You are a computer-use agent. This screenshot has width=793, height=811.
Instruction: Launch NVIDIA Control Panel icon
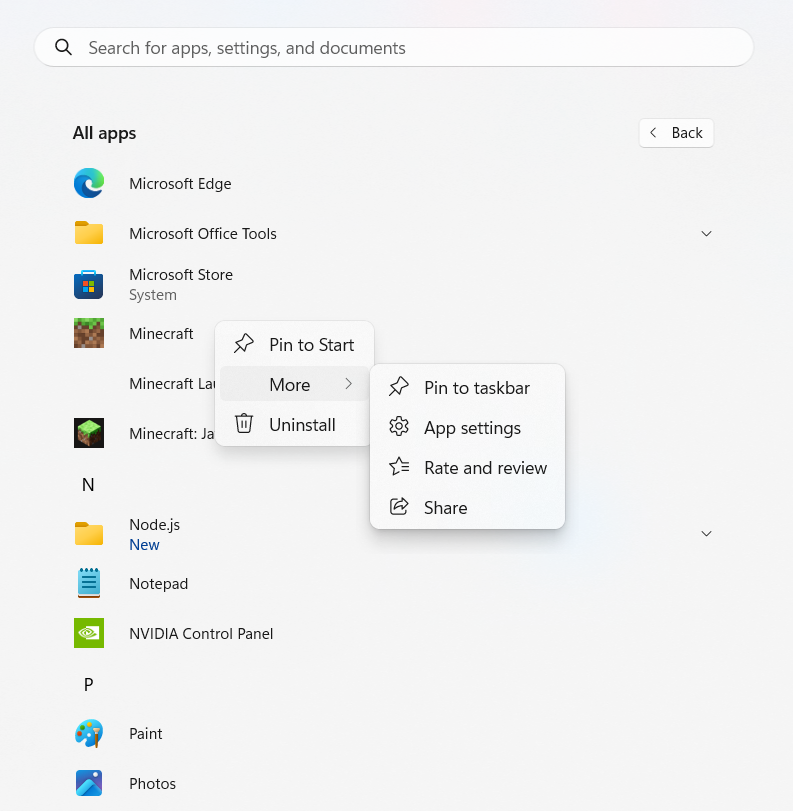[x=89, y=633]
